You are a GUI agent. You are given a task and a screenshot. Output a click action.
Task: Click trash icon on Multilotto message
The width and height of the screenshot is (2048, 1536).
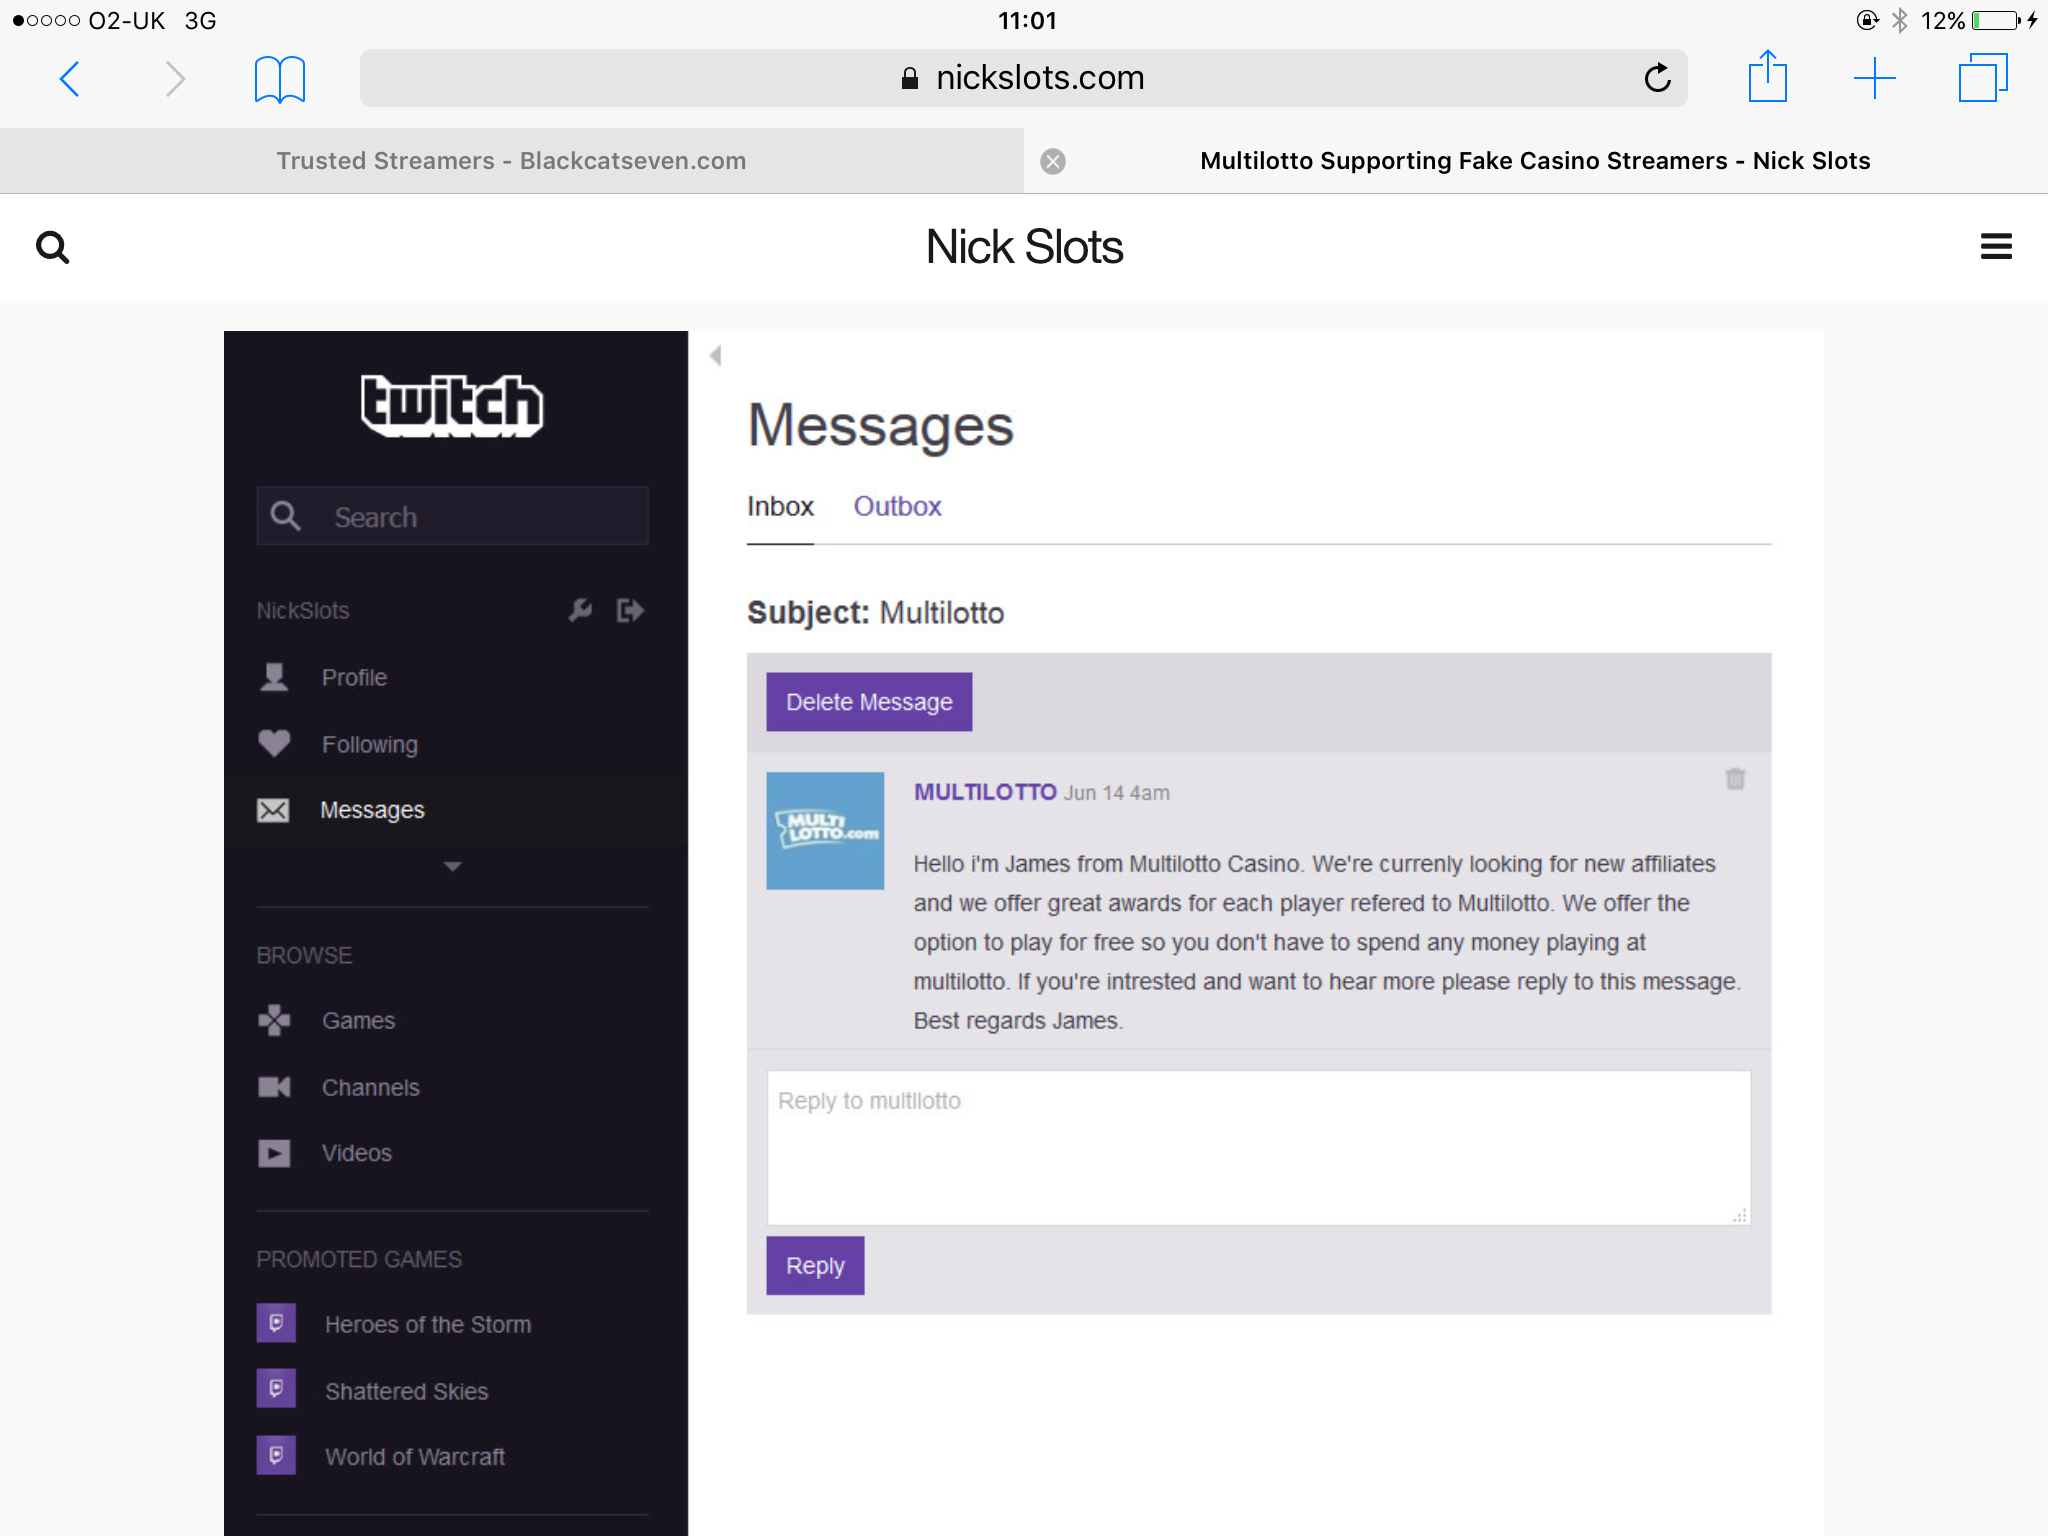tap(1735, 779)
